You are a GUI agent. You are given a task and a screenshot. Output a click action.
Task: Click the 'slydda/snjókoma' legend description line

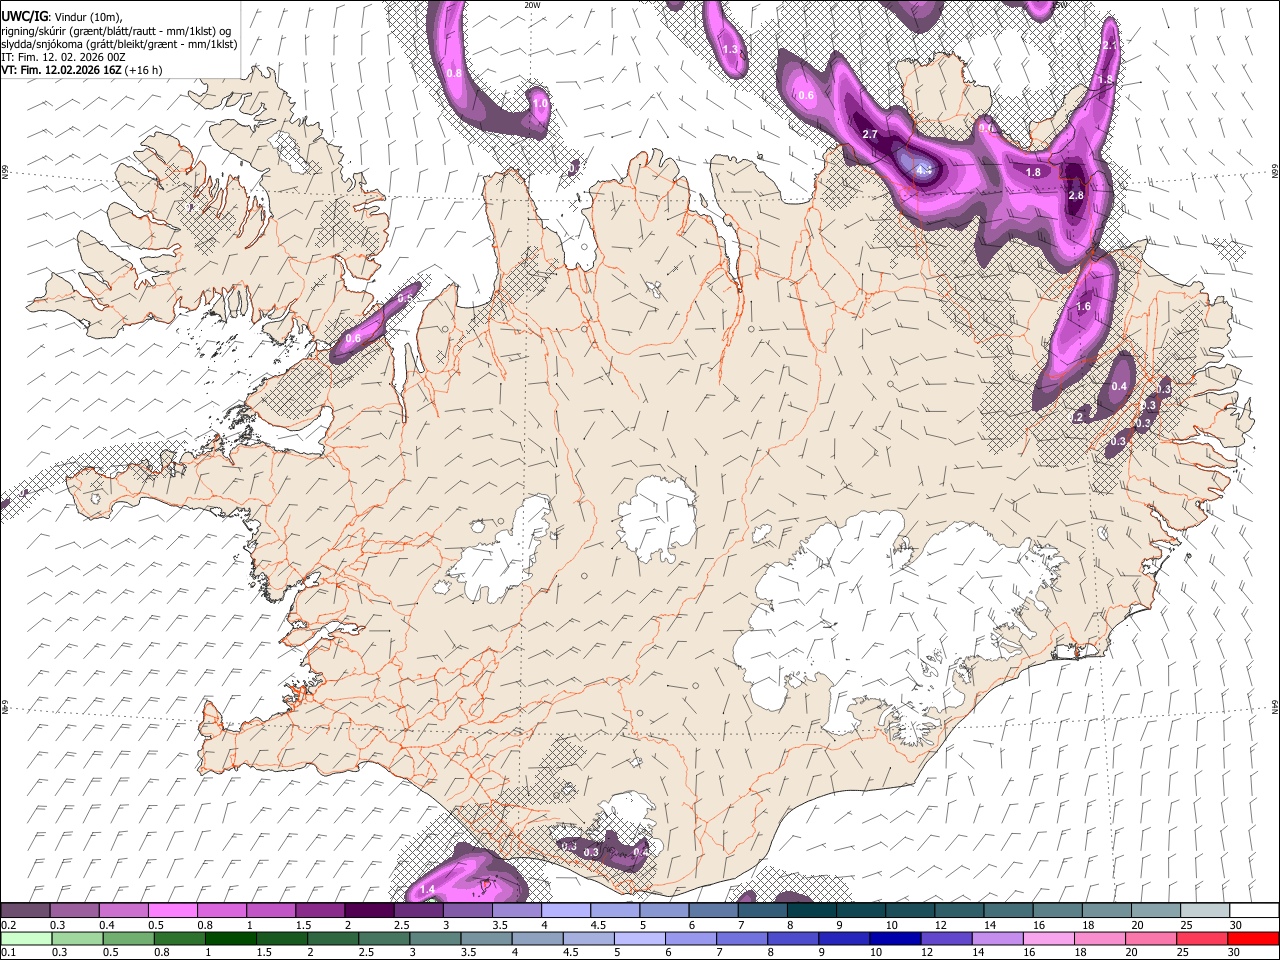coord(119,44)
